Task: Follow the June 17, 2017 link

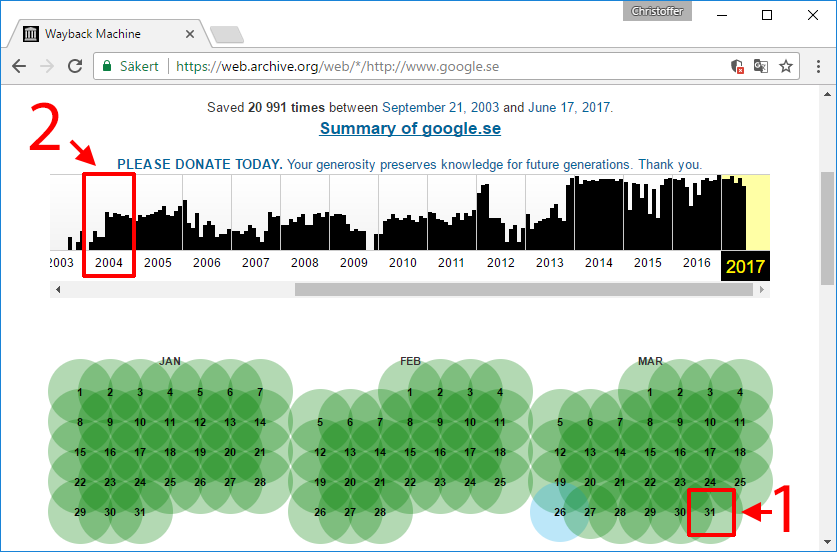Action: point(569,107)
